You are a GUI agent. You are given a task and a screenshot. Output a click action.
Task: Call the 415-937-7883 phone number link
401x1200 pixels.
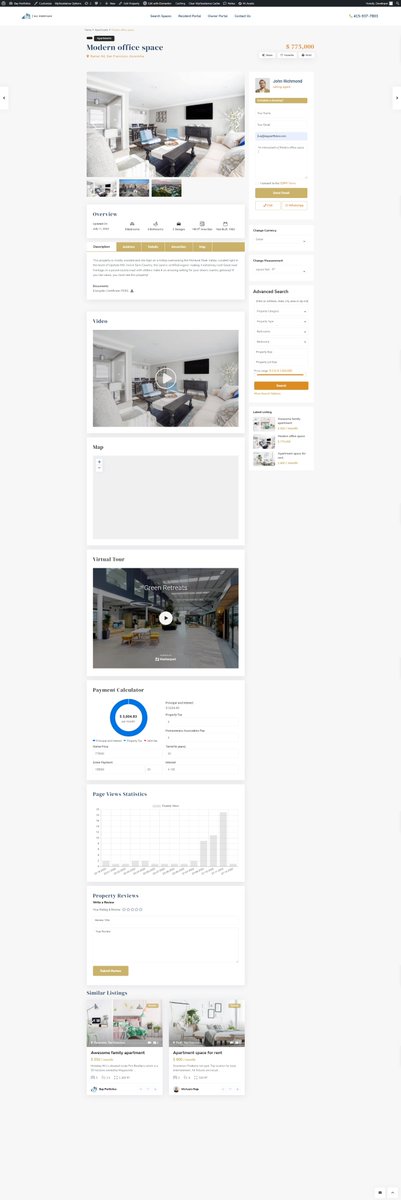click(364, 16)
